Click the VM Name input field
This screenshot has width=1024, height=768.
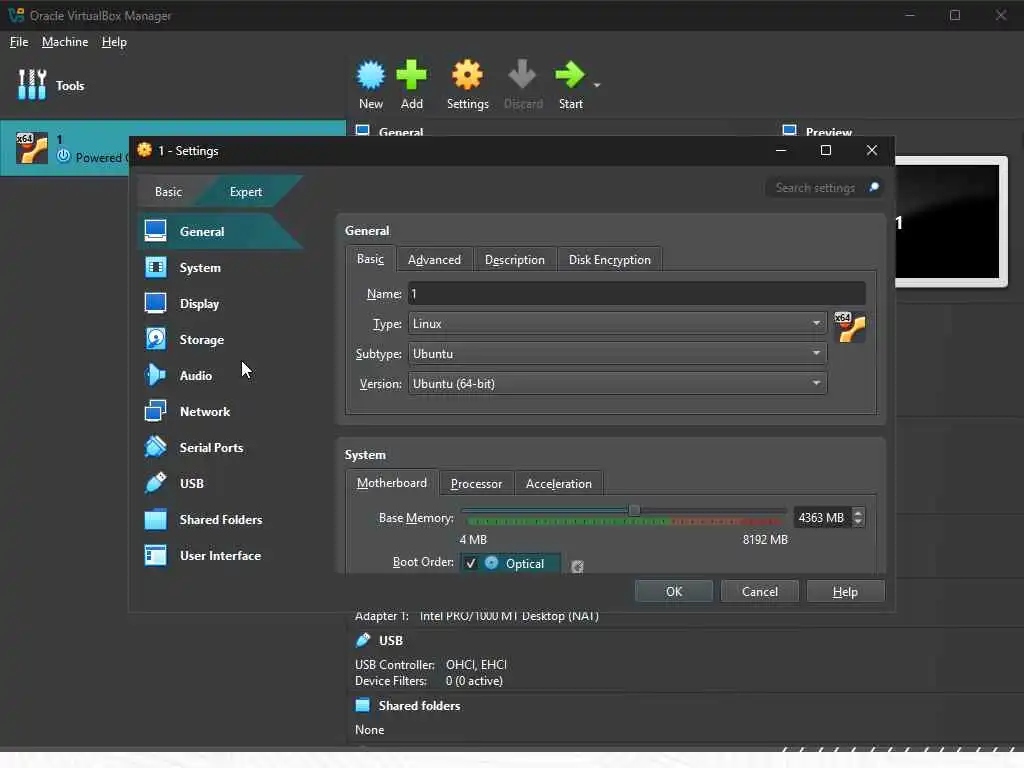[637, 293]
